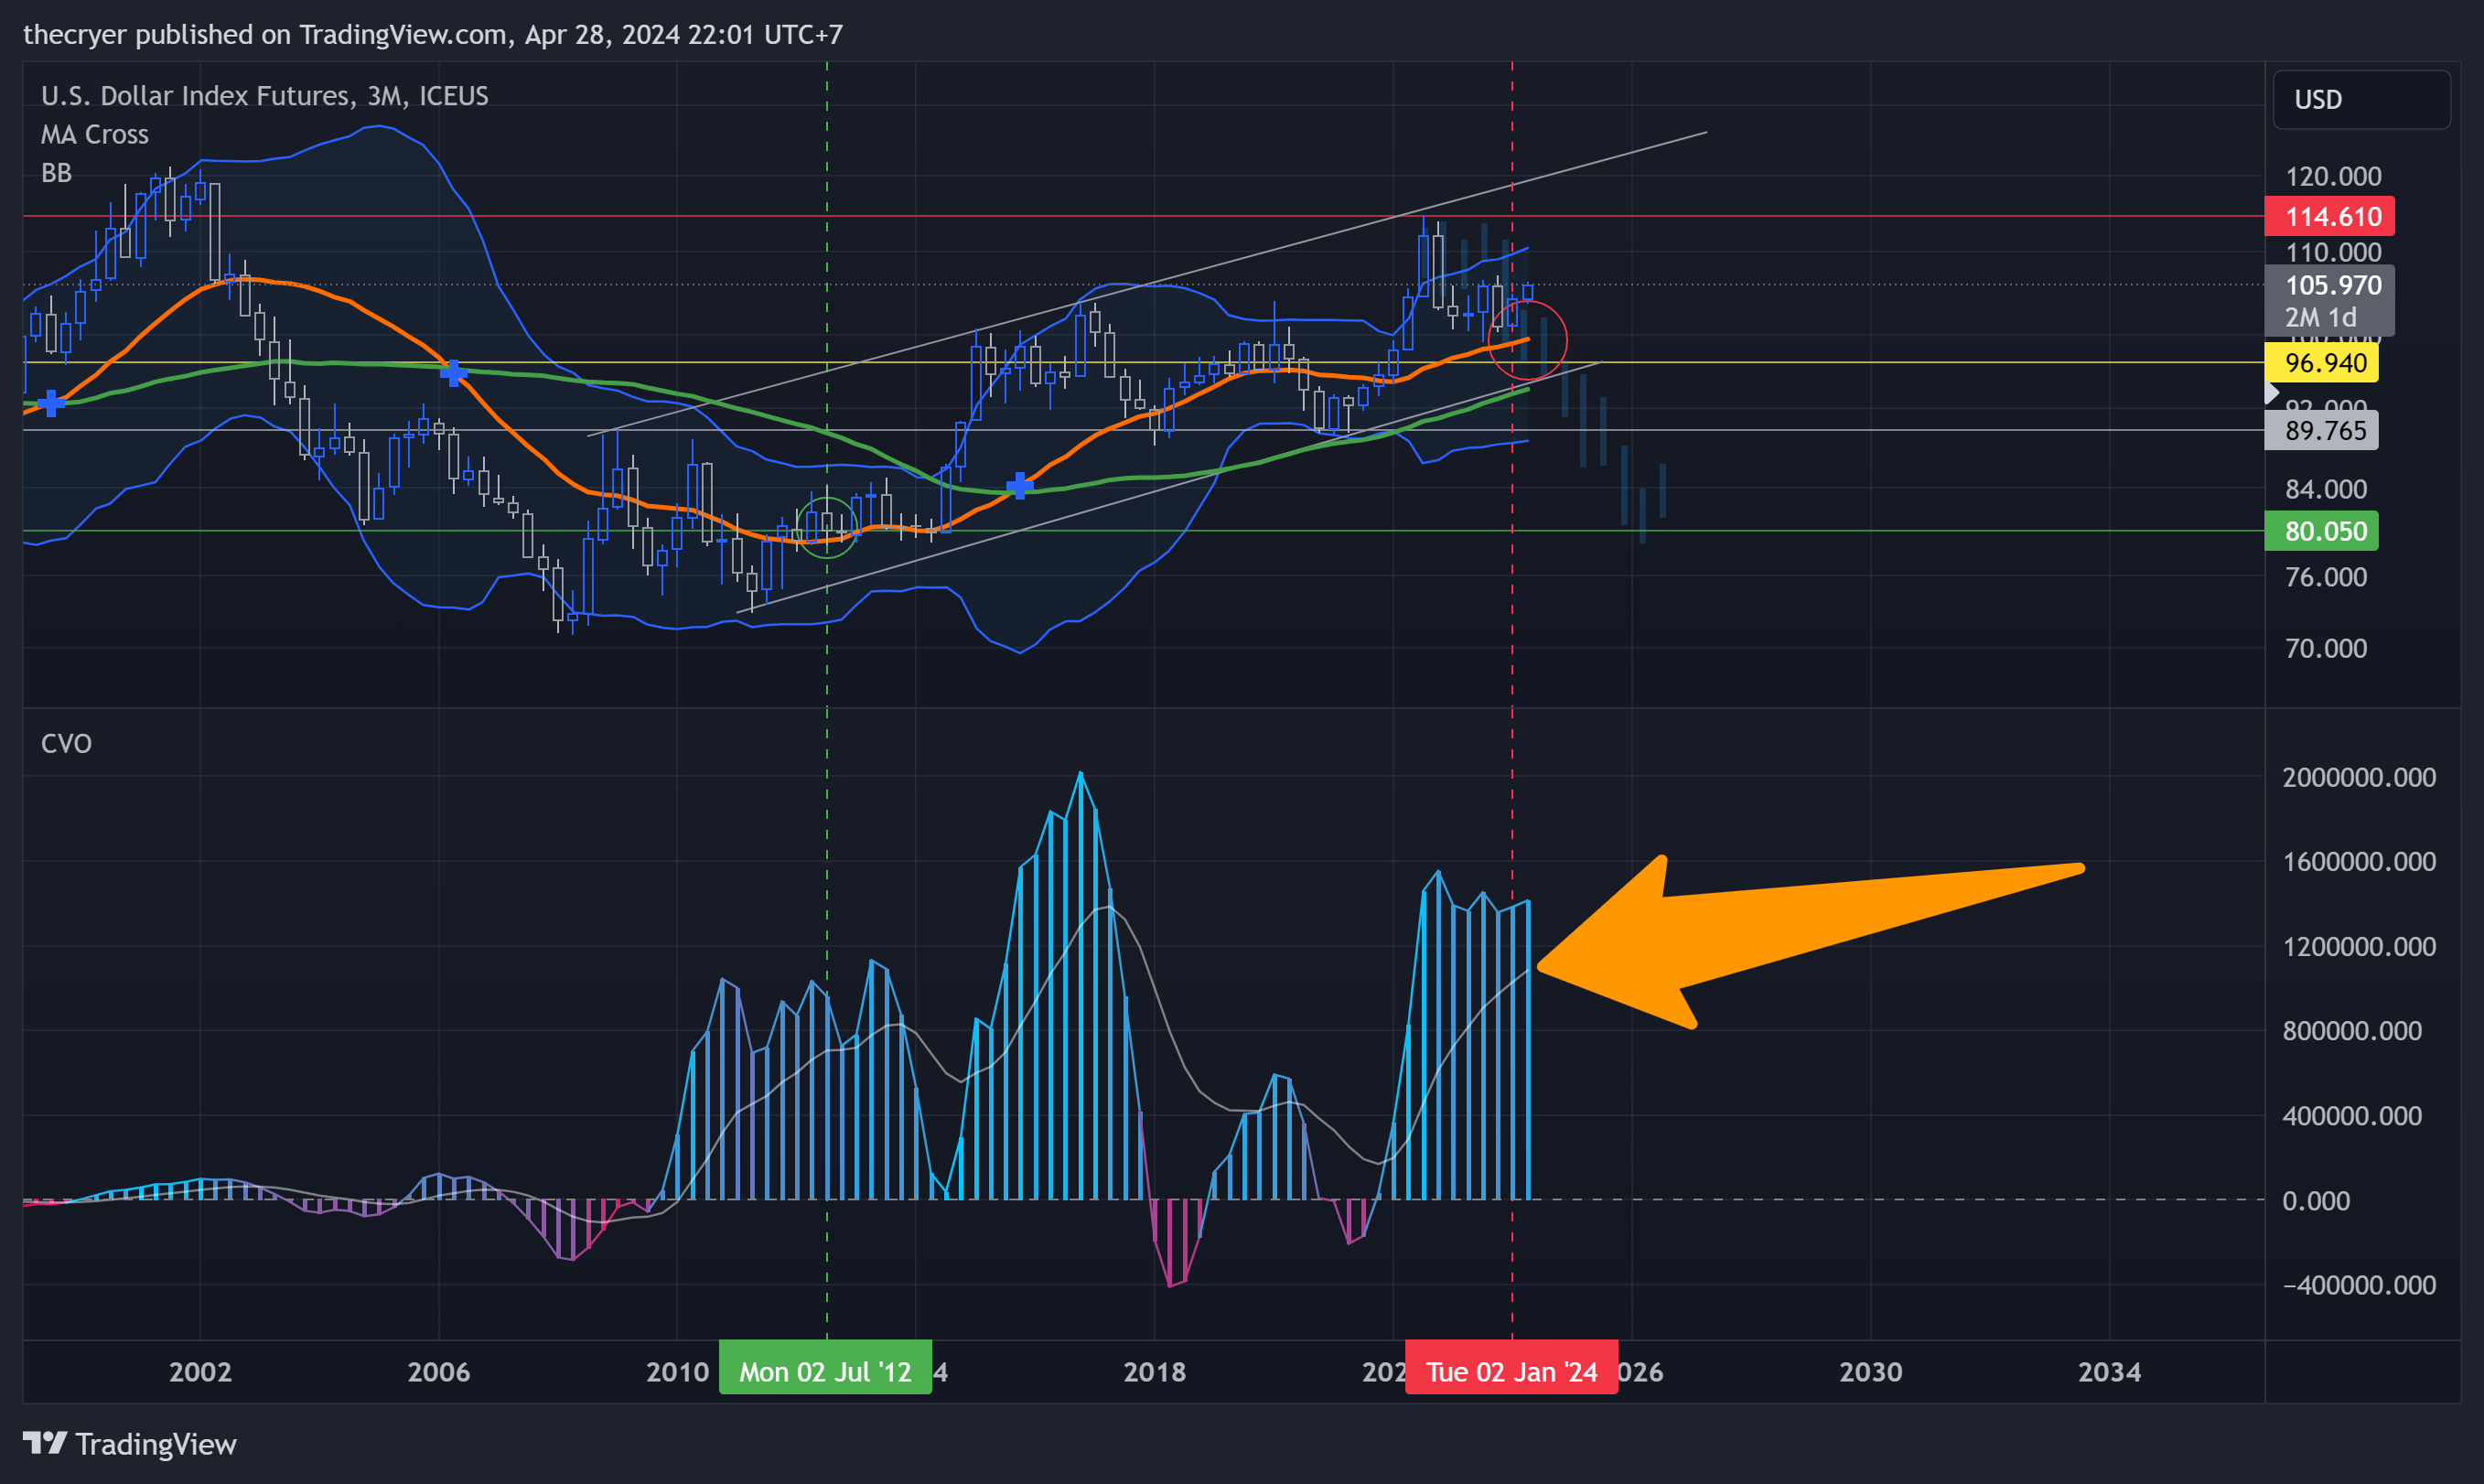Click the 120.000 price axis label

[2333, 177]
